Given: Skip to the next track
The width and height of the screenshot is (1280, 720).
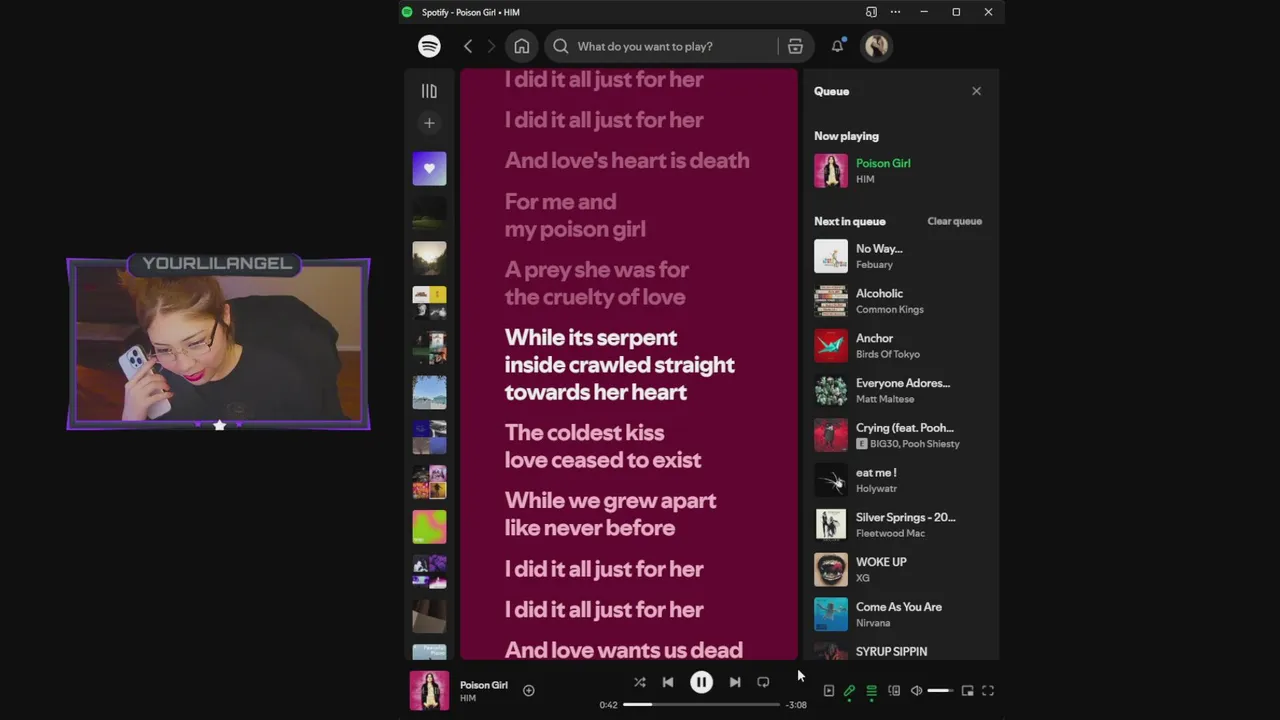Looking at the screenshot, I should (x=735, y=682).
